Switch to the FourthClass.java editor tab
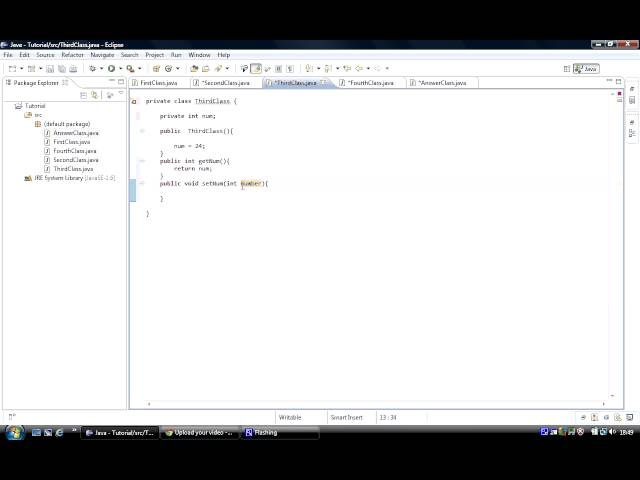 [371, 83]
